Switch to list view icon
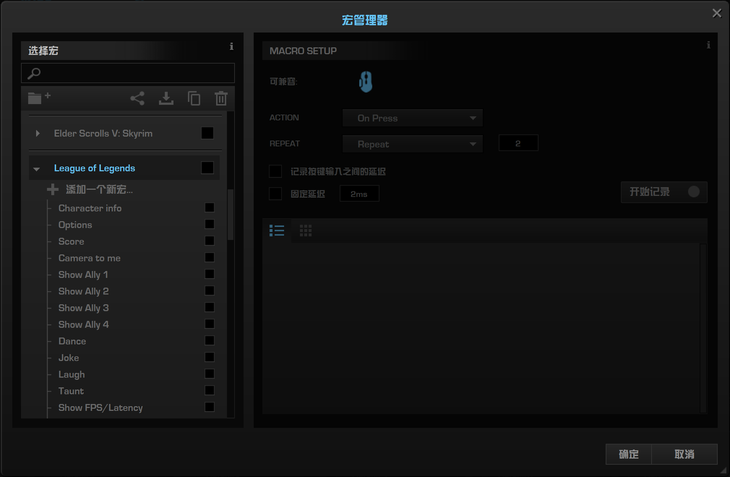 (x=277, y=230)
